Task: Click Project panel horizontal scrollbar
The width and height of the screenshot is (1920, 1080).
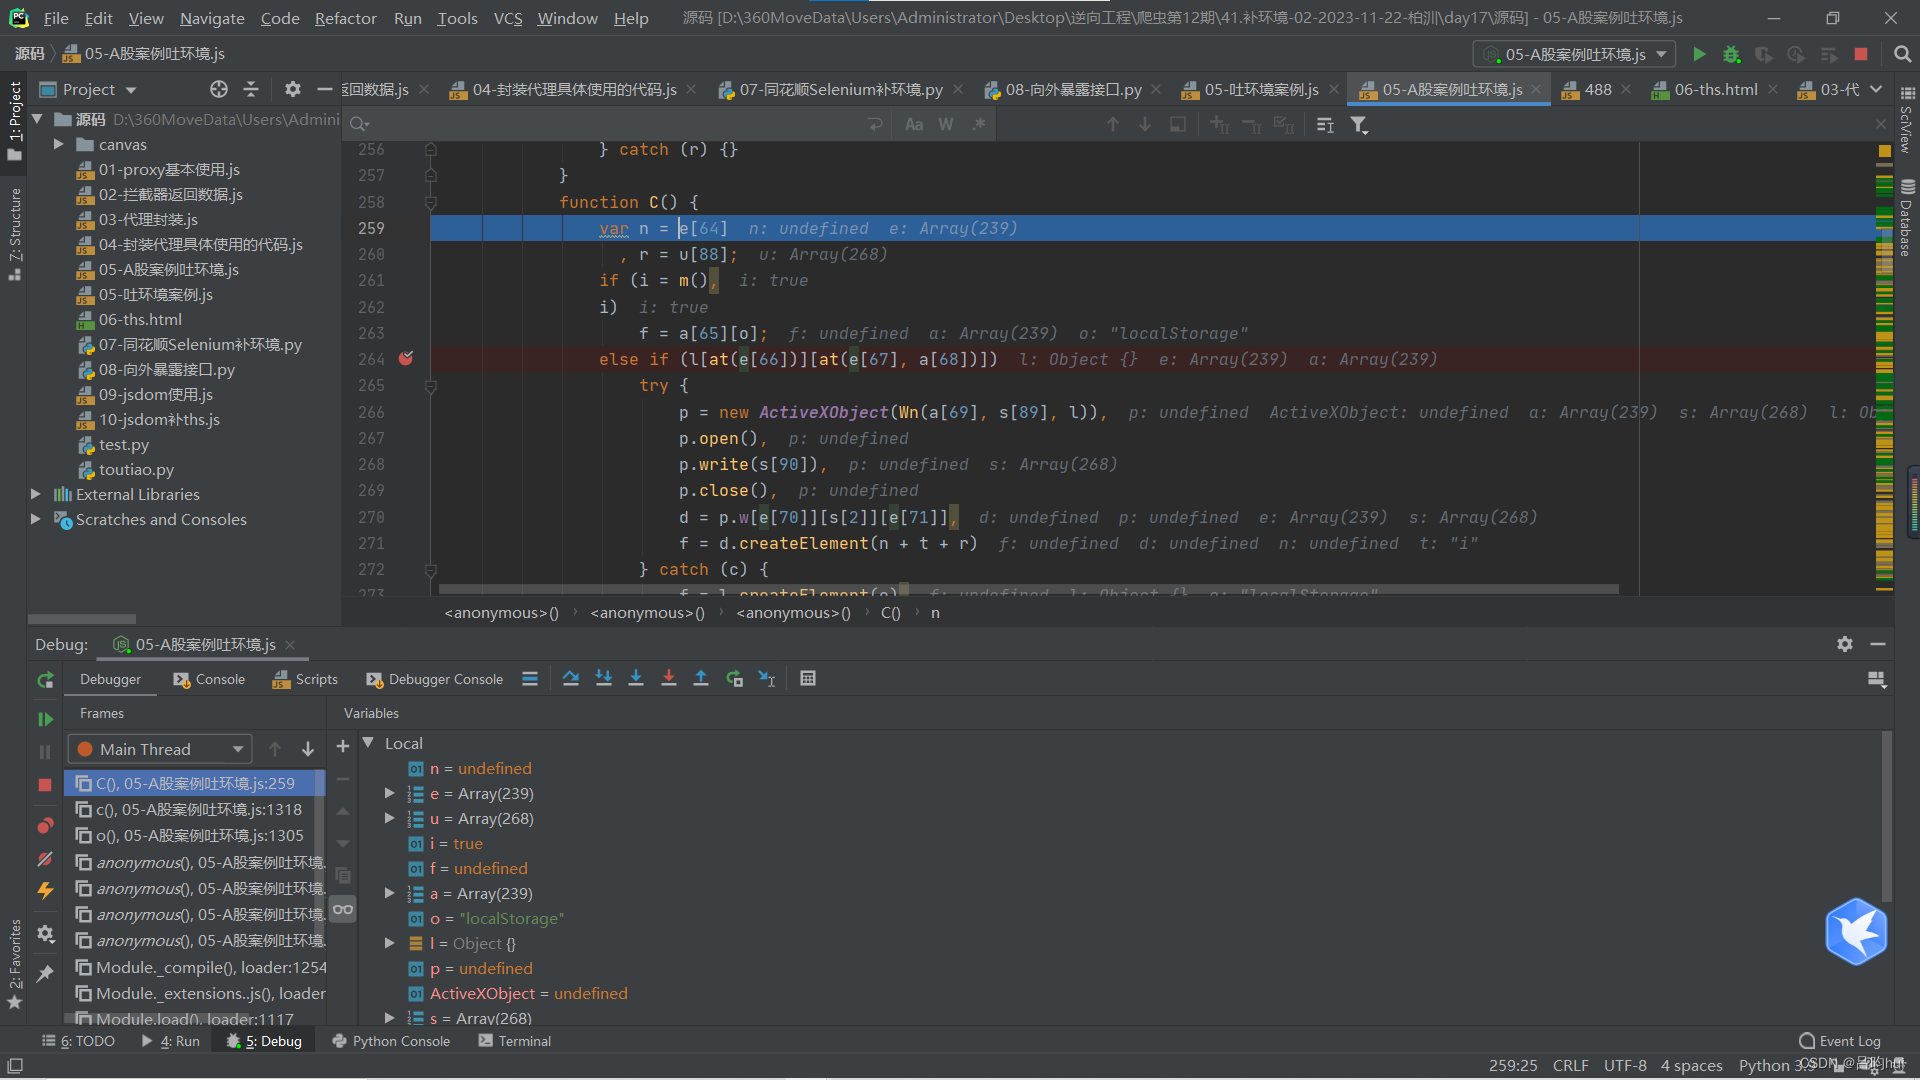Action: 82,619
